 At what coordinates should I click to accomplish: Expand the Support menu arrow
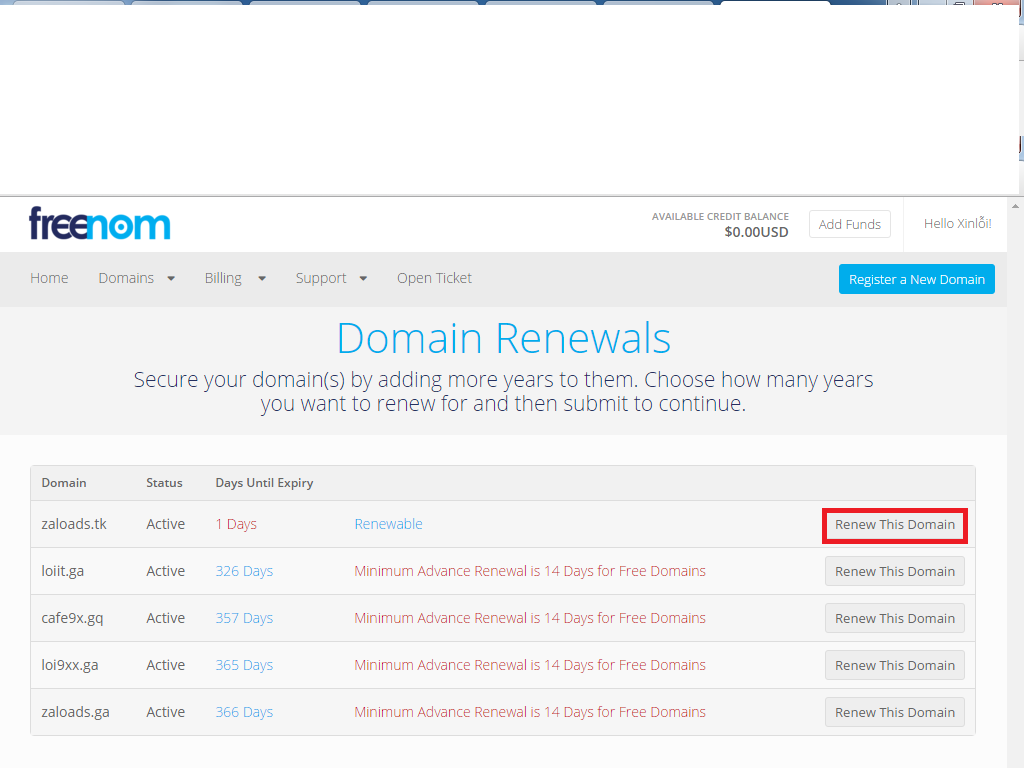click(363, 279)
